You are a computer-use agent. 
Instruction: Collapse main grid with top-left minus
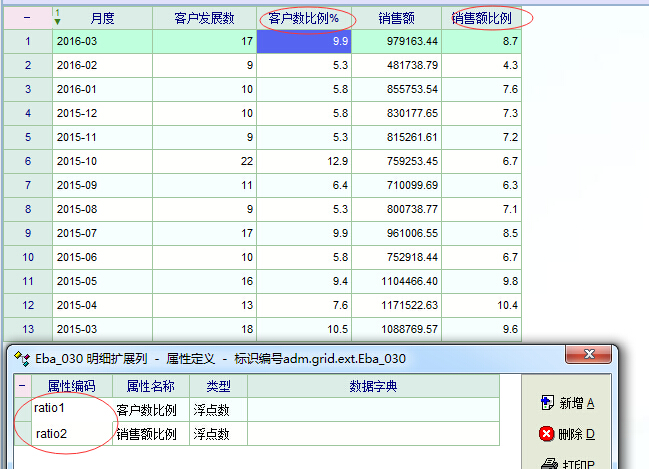coord(27,18)
